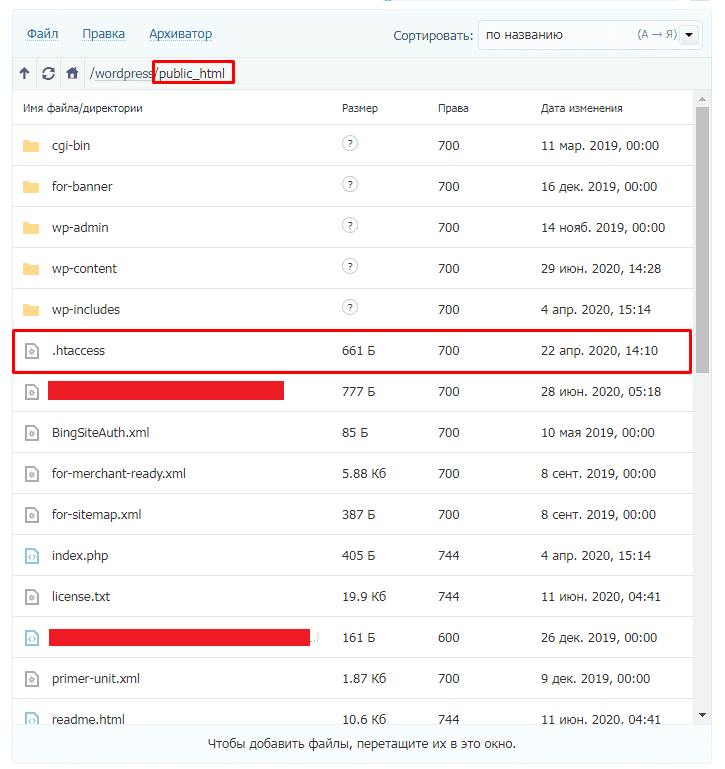This screenshot has width=725, height=769.
Task: Select the for-banner folder name
Action: pos(82,187)
